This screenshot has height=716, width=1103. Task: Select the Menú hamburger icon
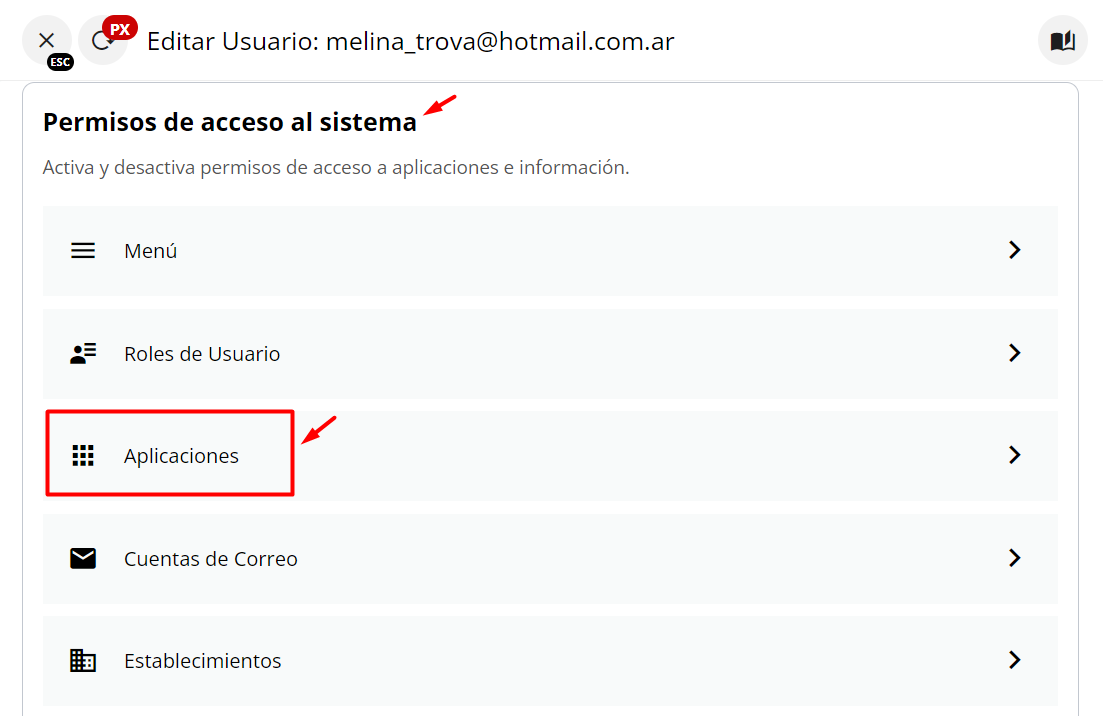pyautogui.click(x=83, y=250)
